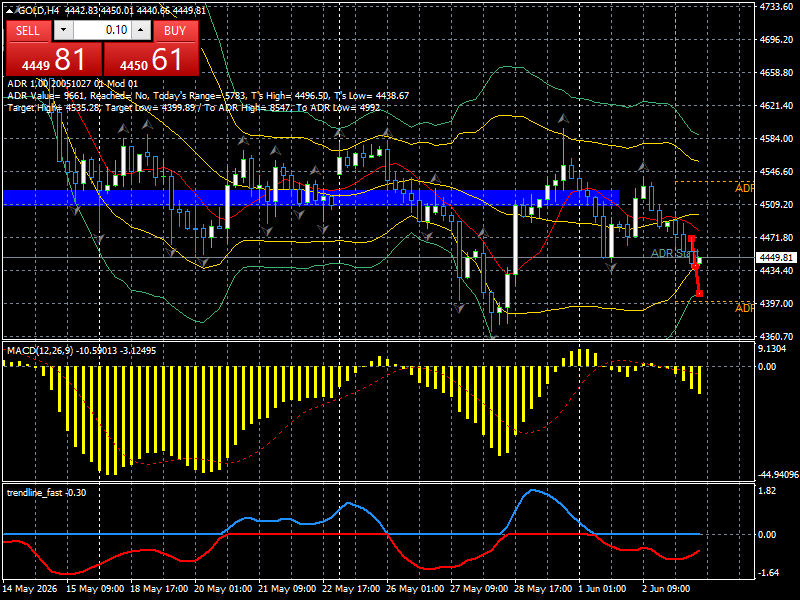Click the 4360.70 price scale label

[x=777, y=337]
